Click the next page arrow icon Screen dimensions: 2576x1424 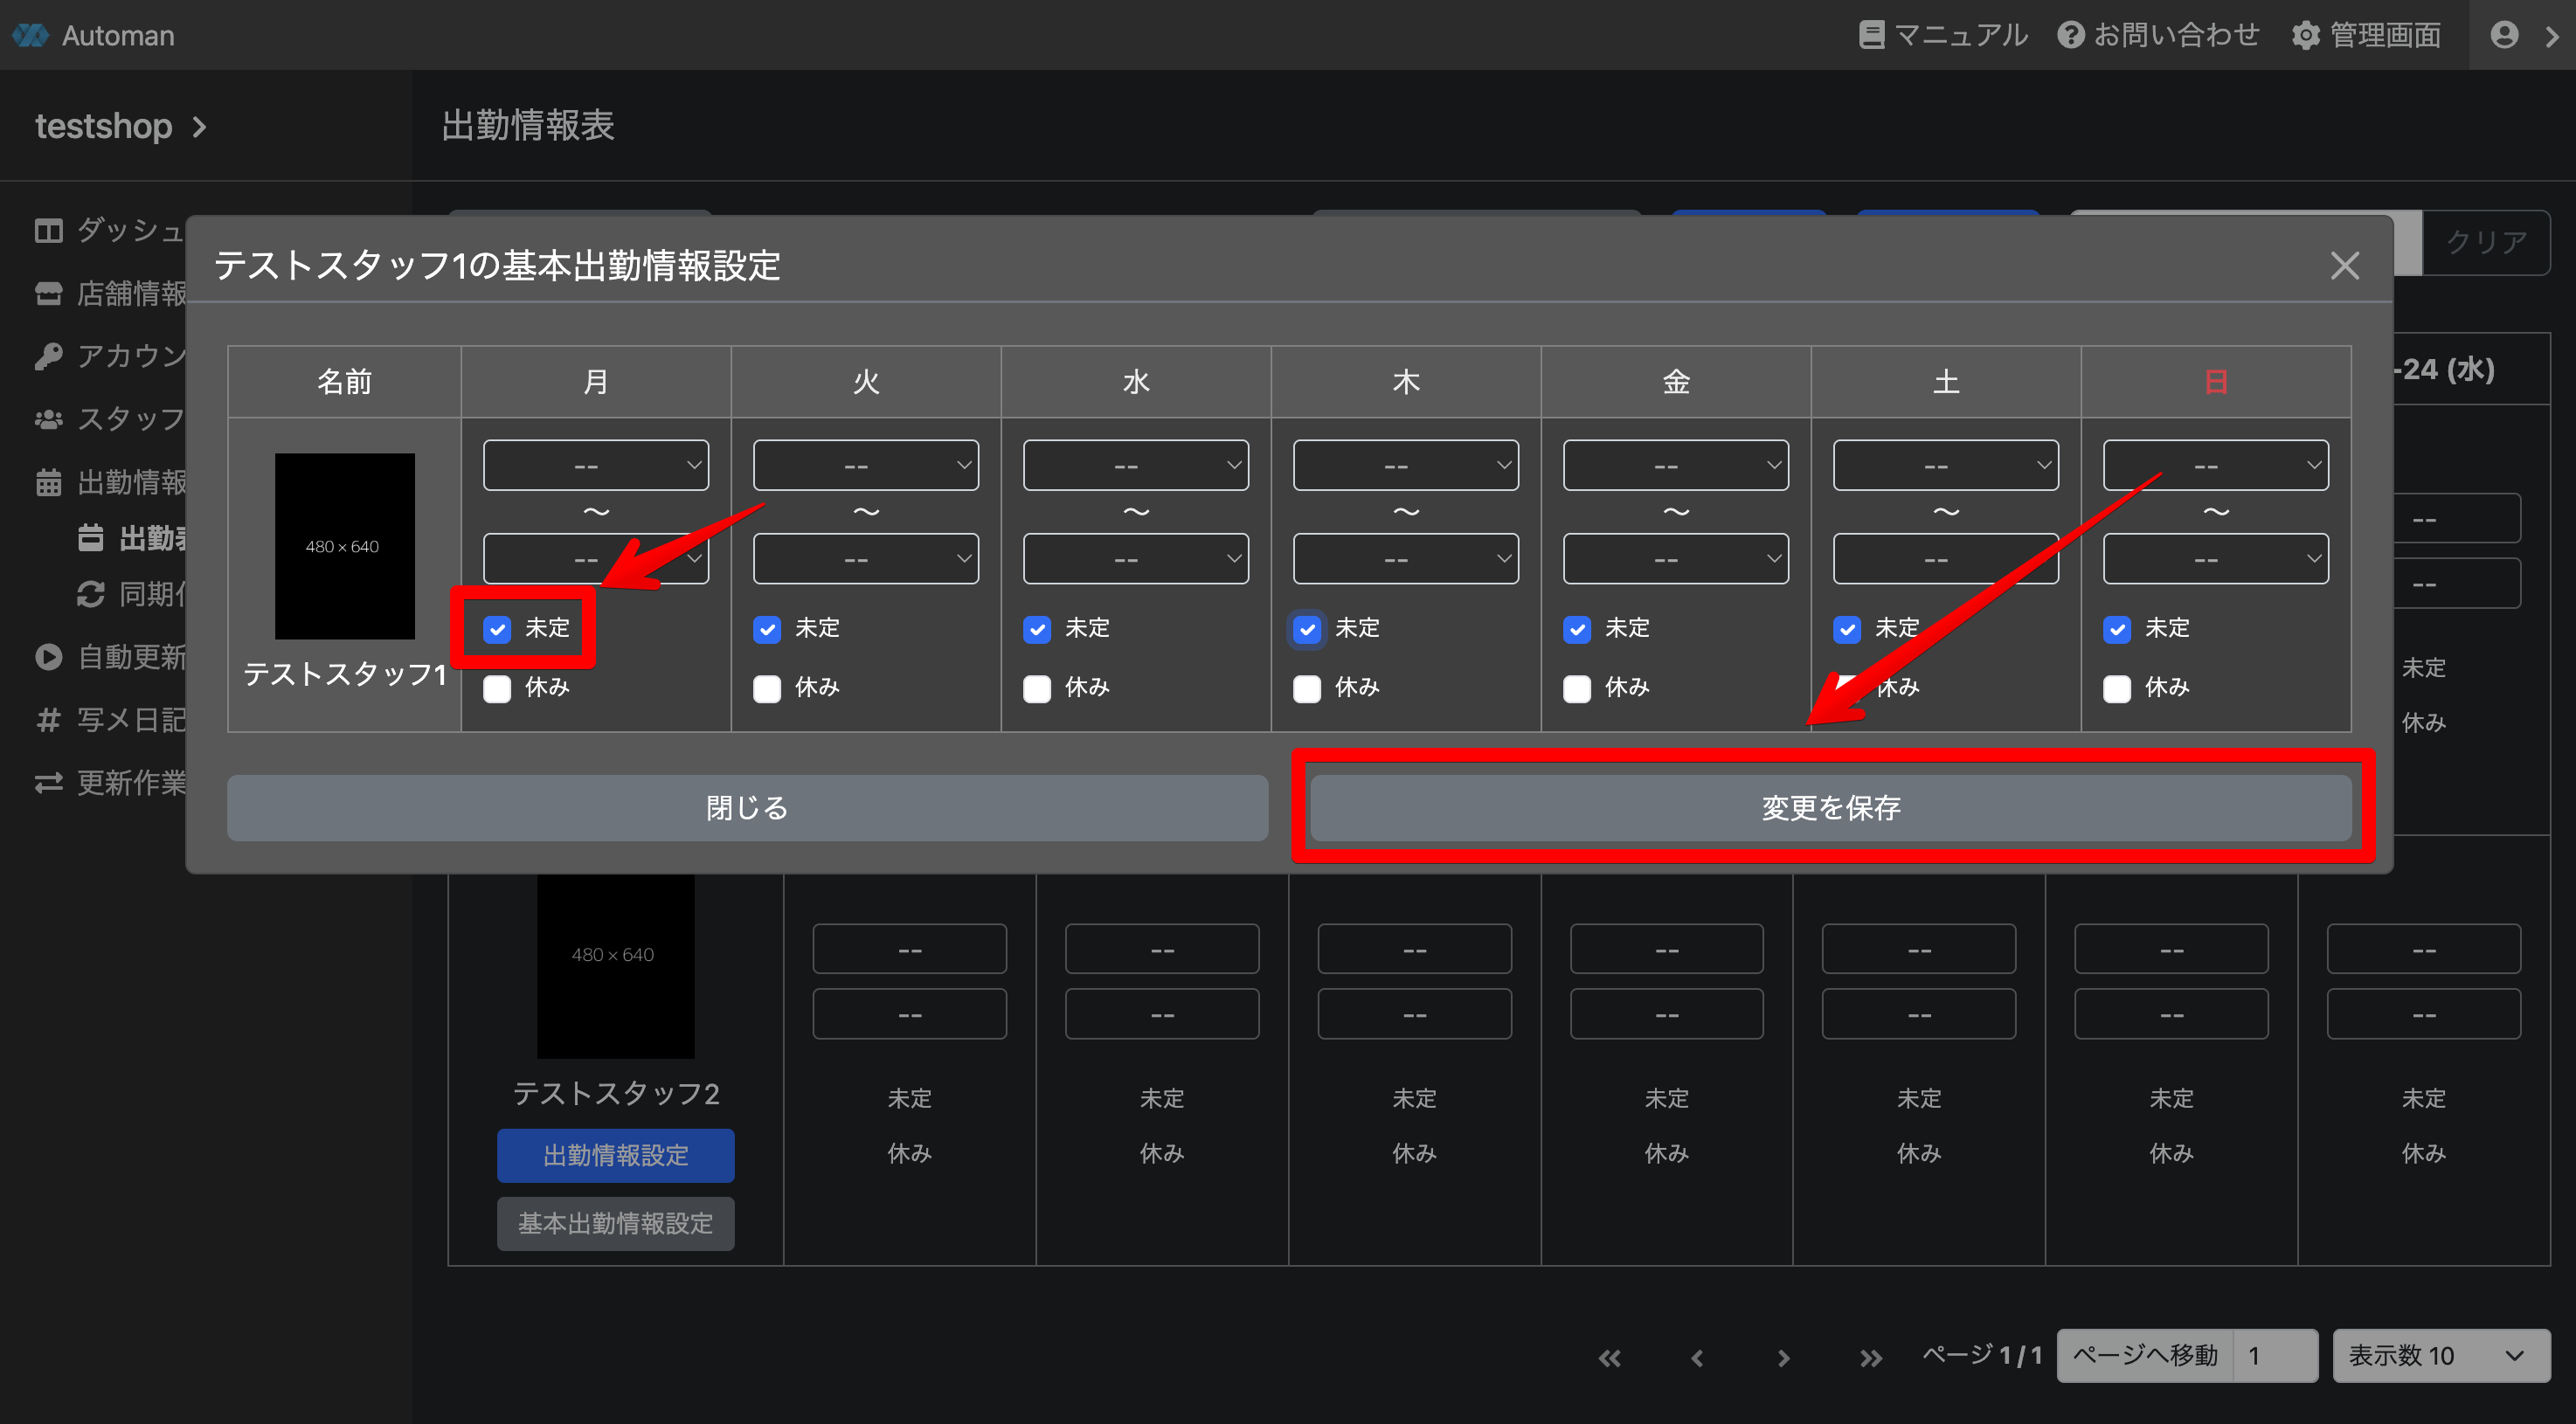click(1783, 1357)
